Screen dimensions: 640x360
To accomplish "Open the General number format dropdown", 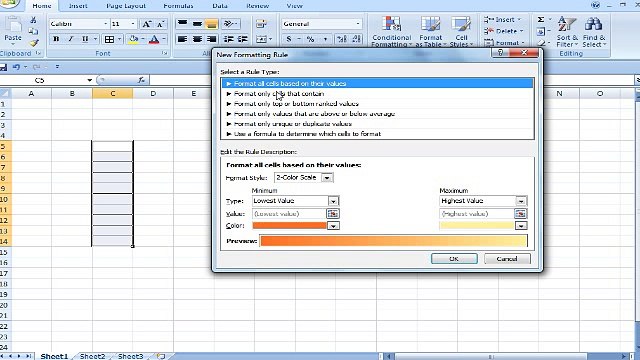I will pos(358,24).
